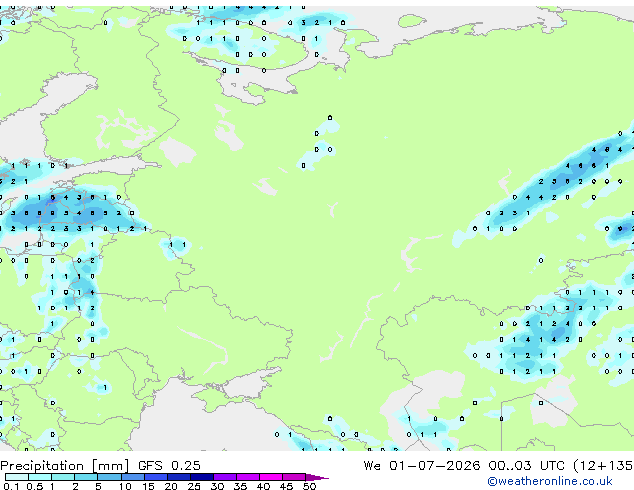Select the 40 mm magenta legend swatch

(x=271, y=477)
